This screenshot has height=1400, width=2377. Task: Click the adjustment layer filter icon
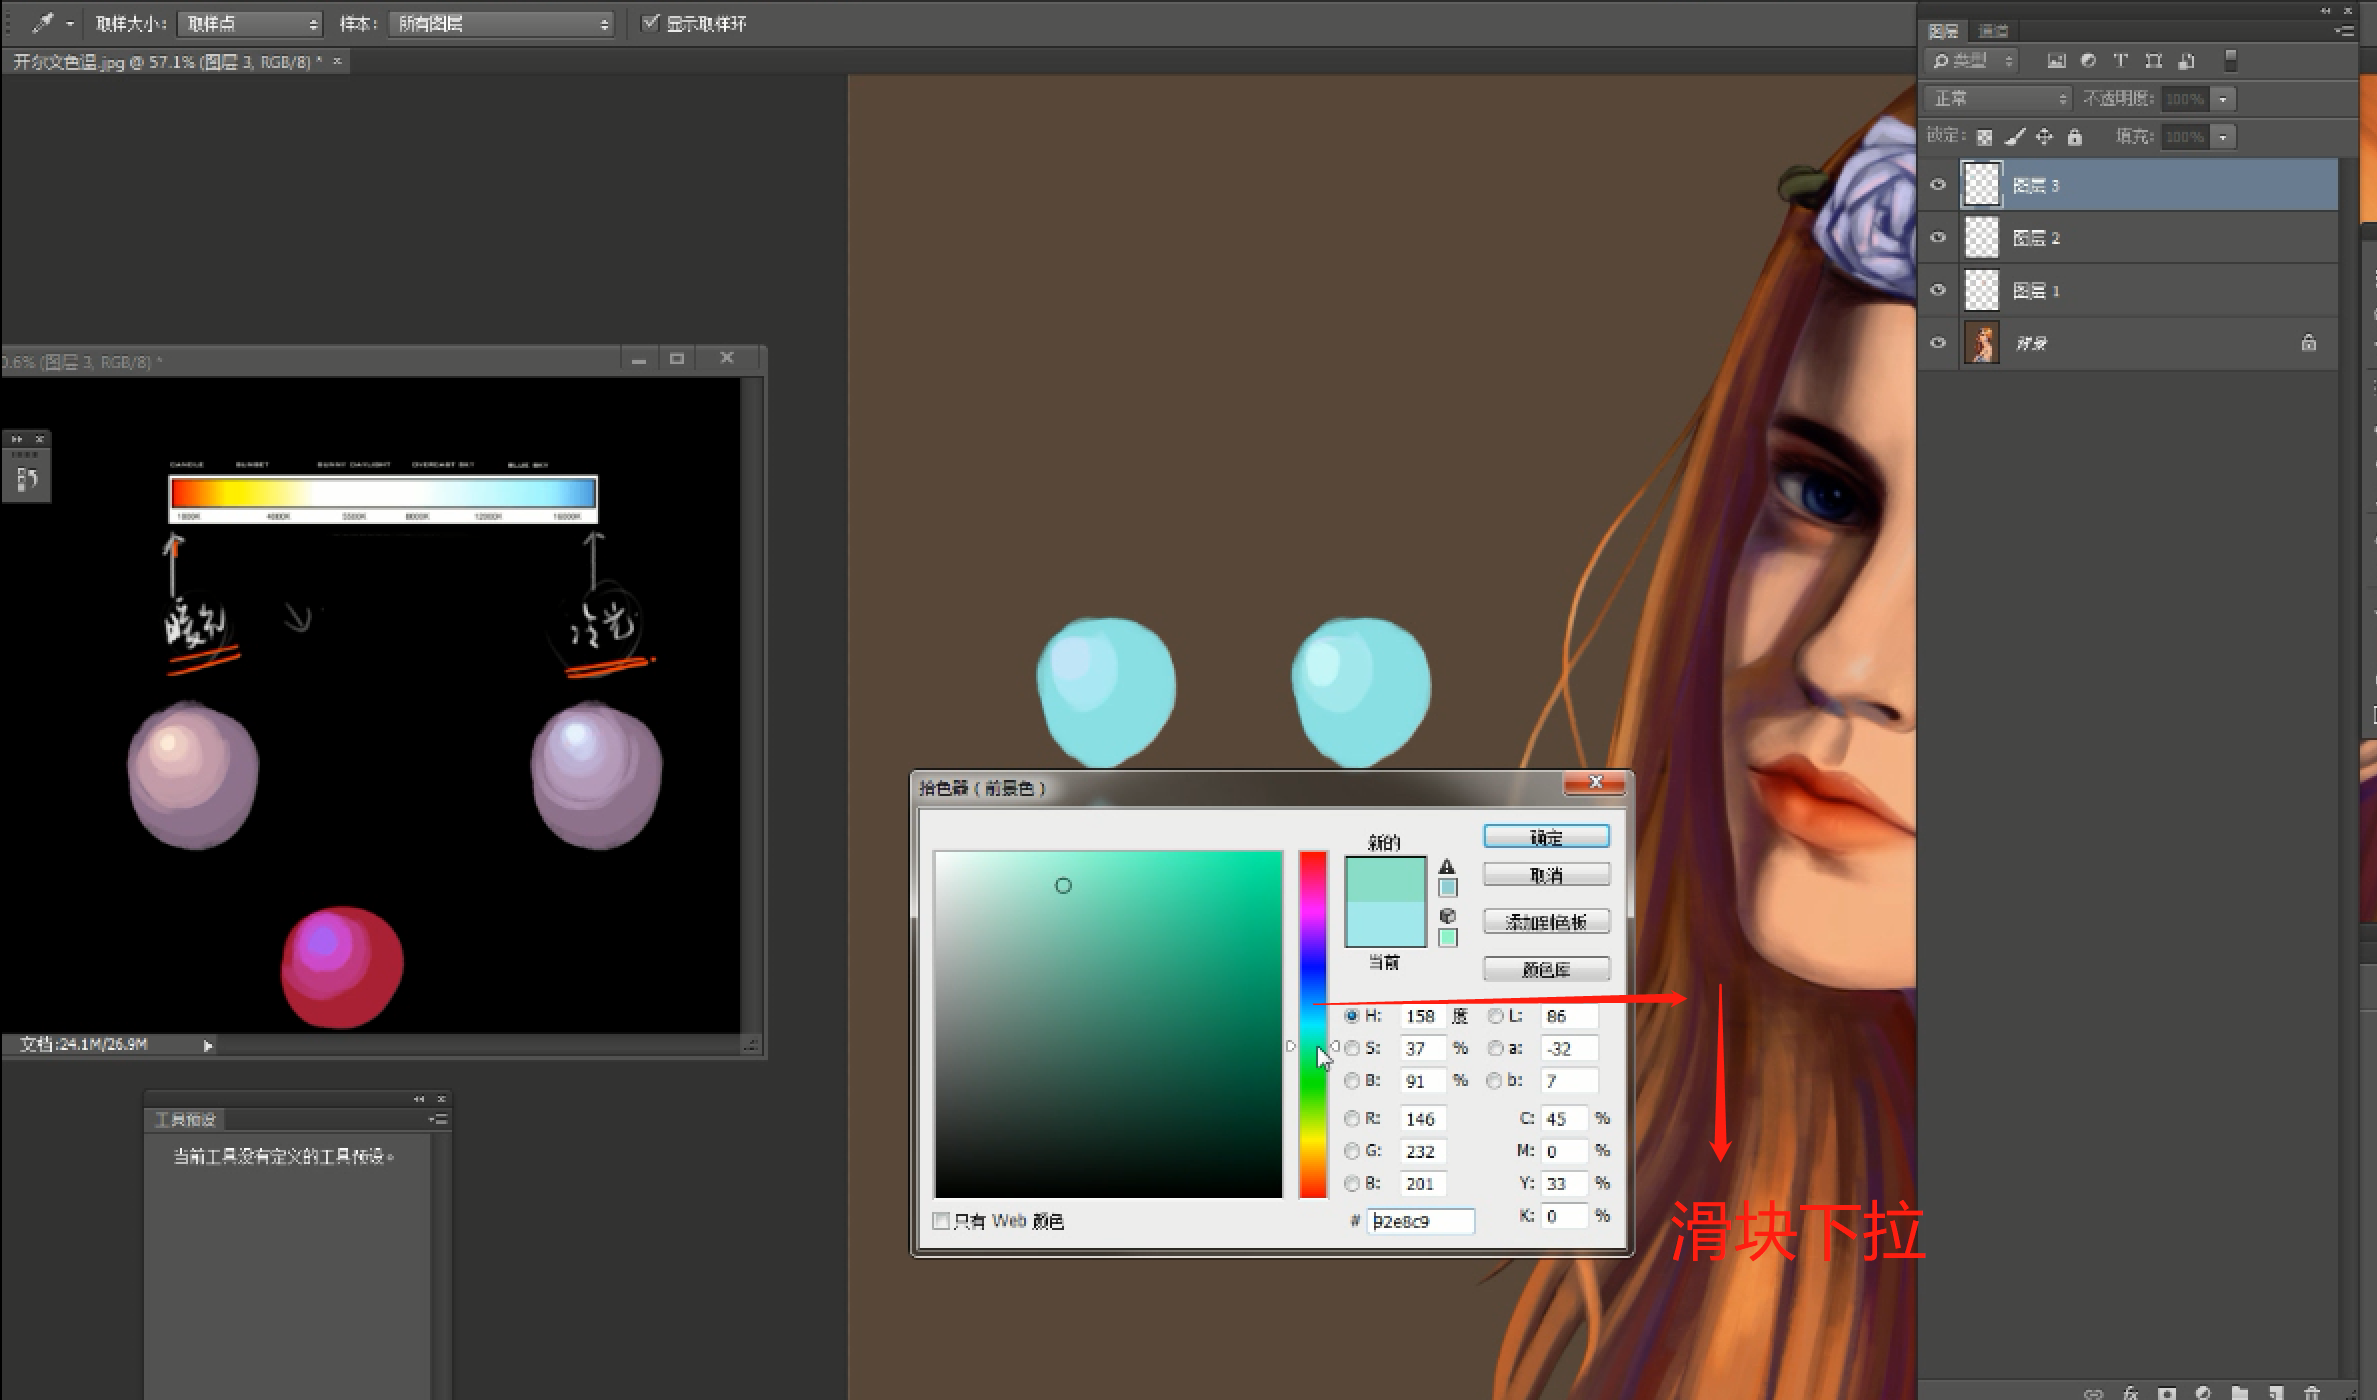[2088, 61]
